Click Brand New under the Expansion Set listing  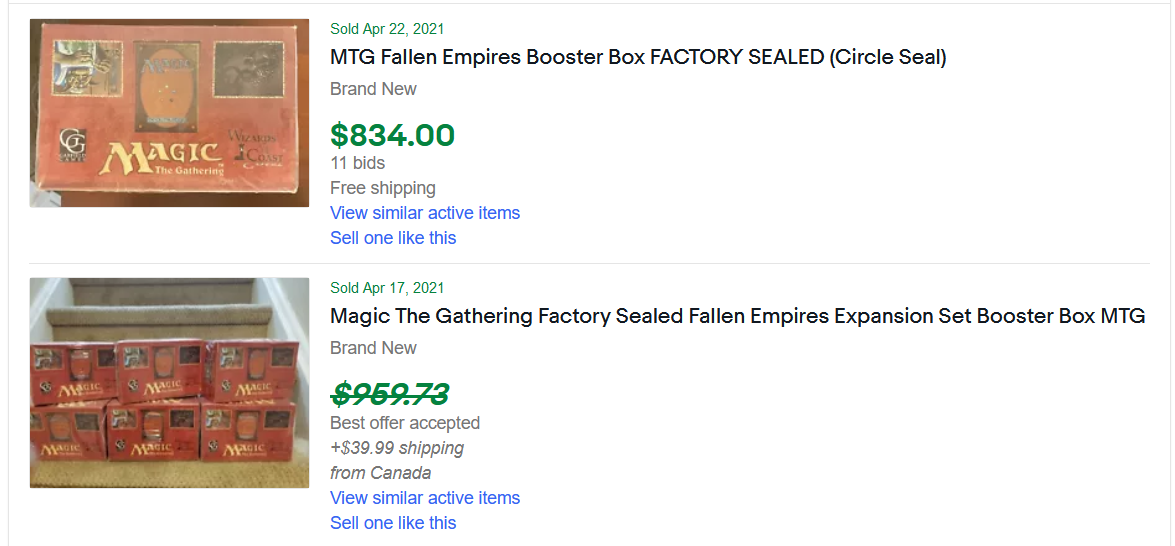(x=373, y=348)
